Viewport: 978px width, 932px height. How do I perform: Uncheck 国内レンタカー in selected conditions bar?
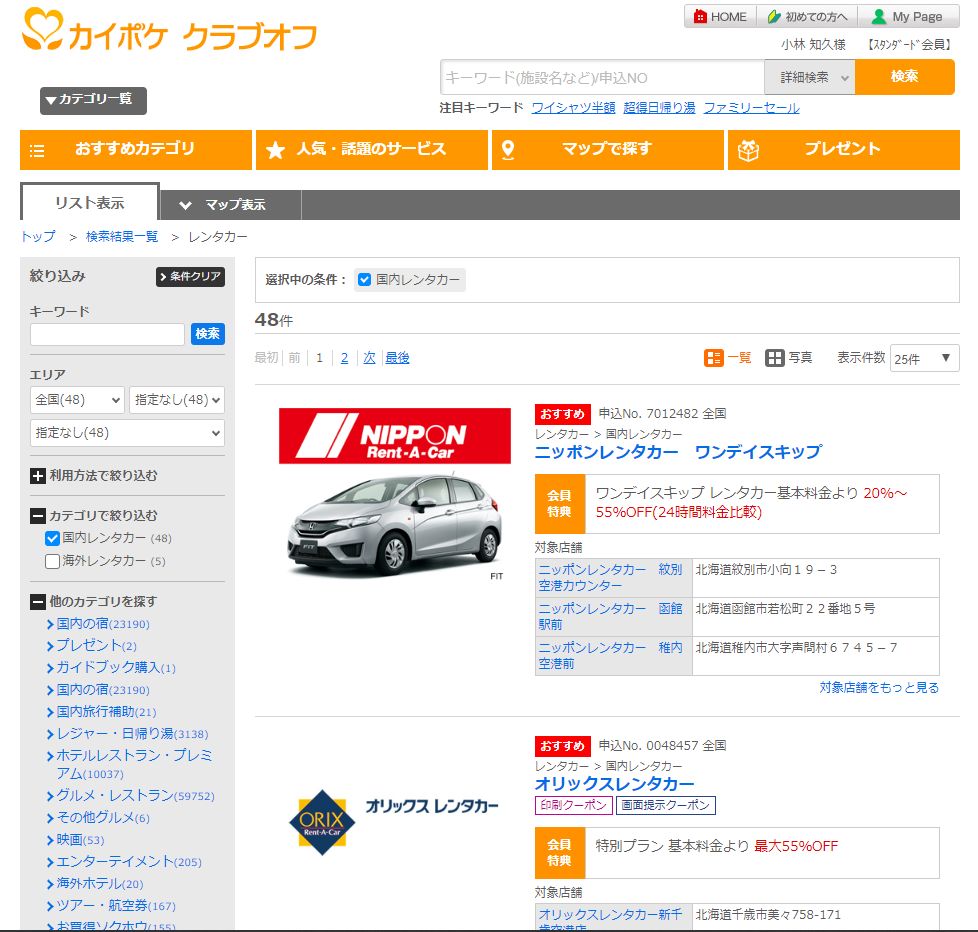tap(365, 280)
